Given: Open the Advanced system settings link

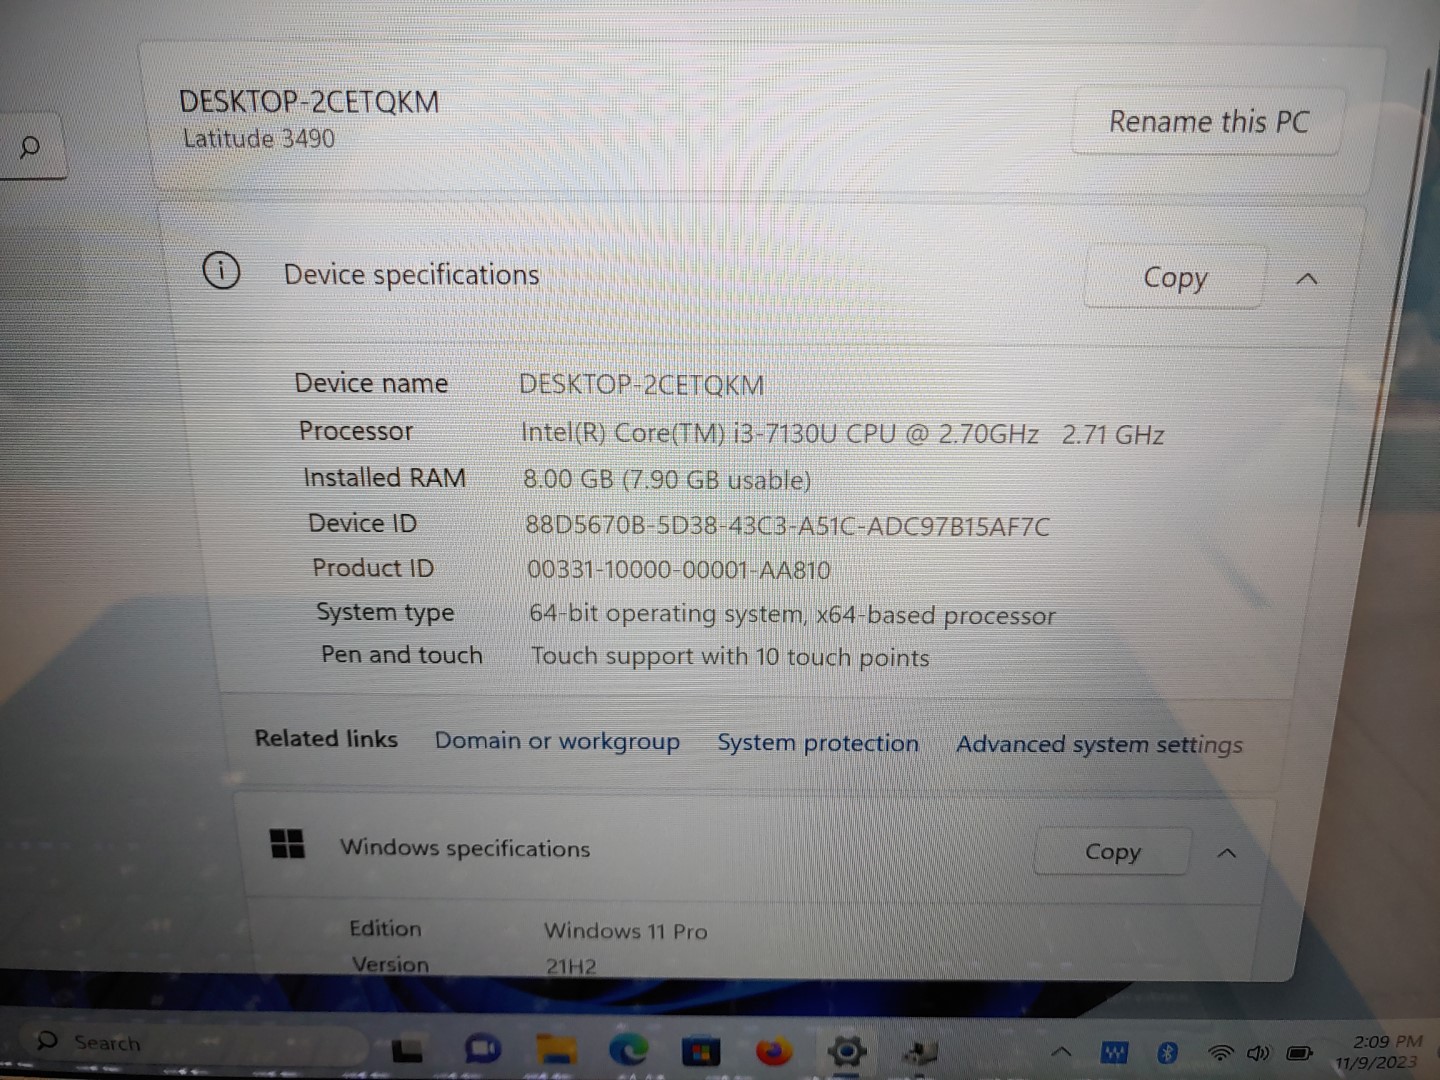Looking at the screenshot, I should (1099, 745).
